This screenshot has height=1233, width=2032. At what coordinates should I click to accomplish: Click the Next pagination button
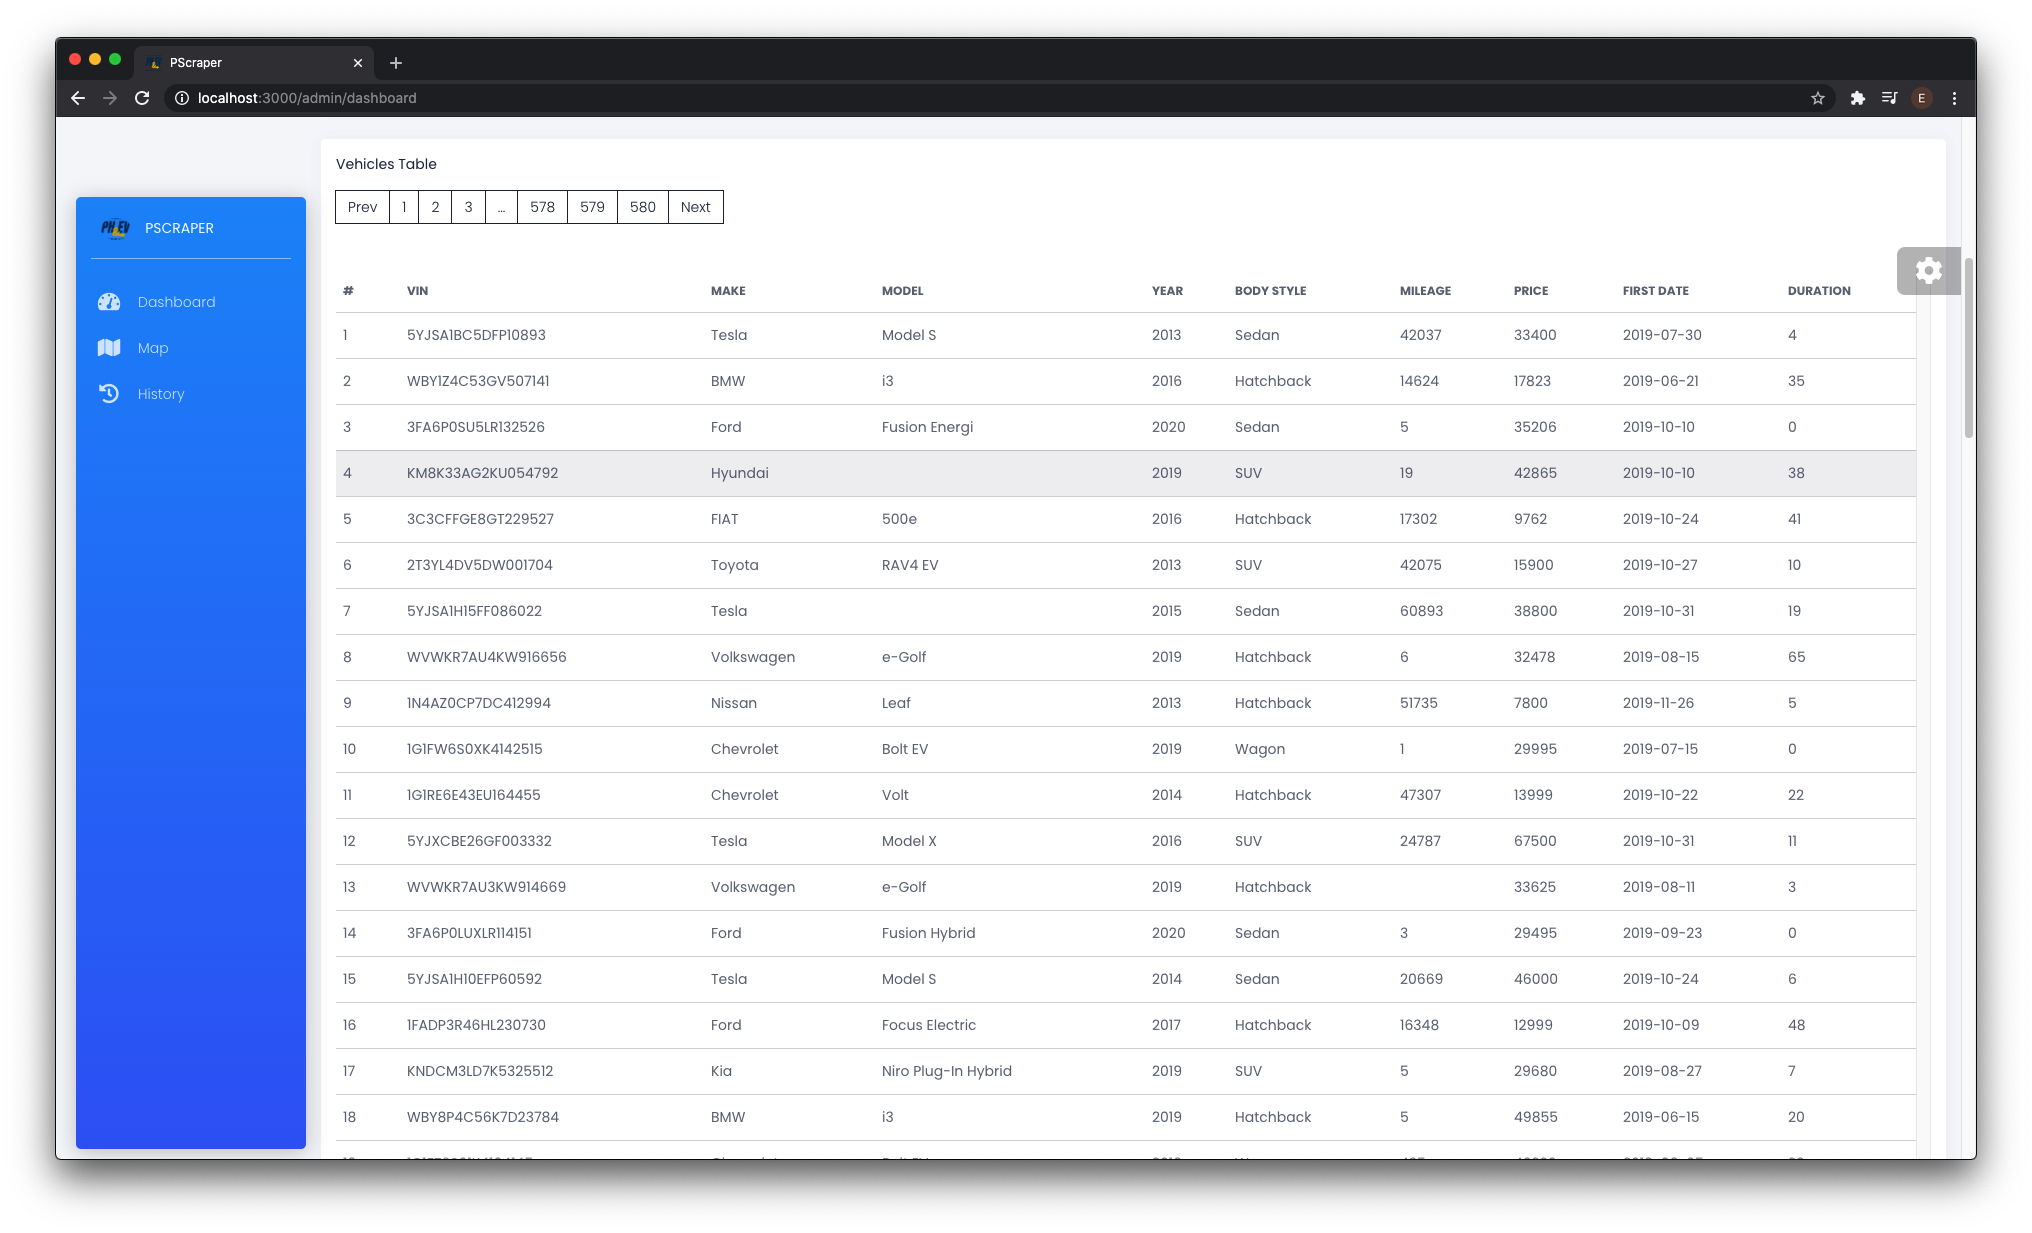tap(695, 207)
